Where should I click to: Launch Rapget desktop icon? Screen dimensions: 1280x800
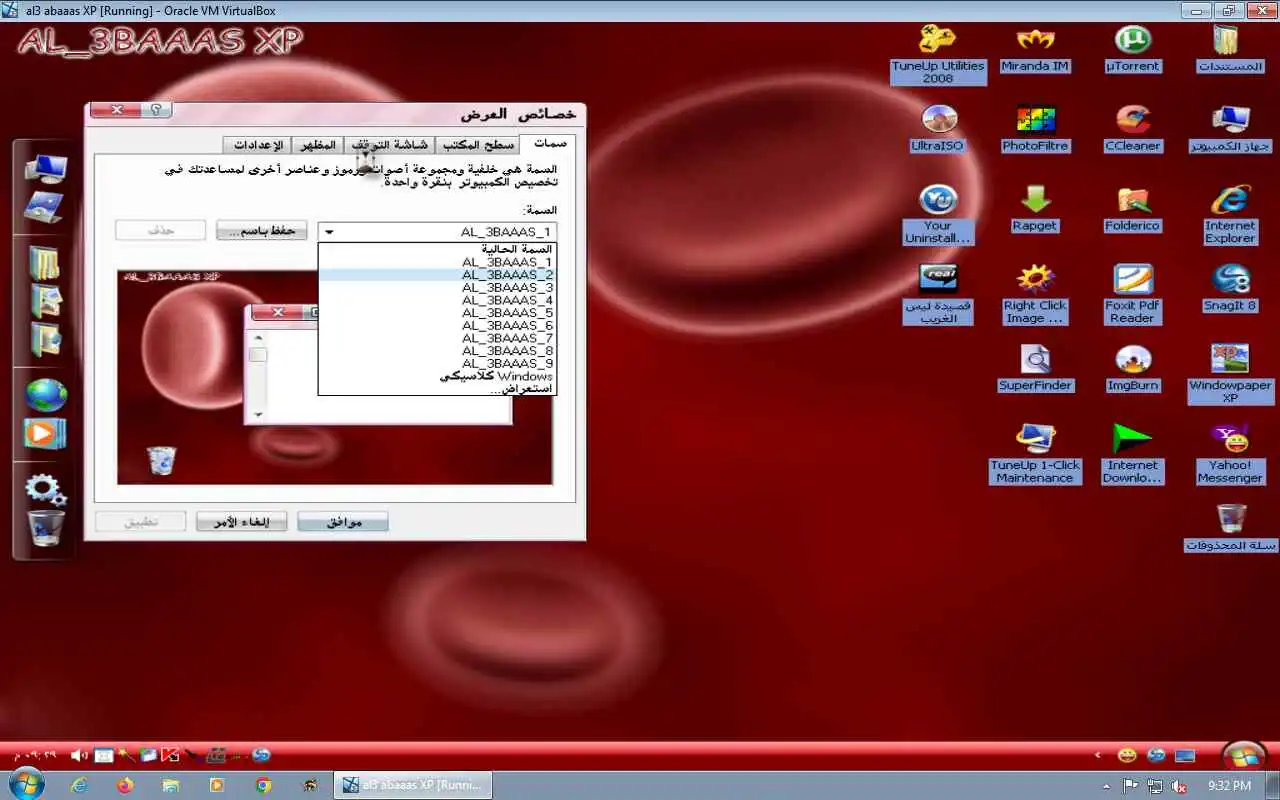[1035, 208]
